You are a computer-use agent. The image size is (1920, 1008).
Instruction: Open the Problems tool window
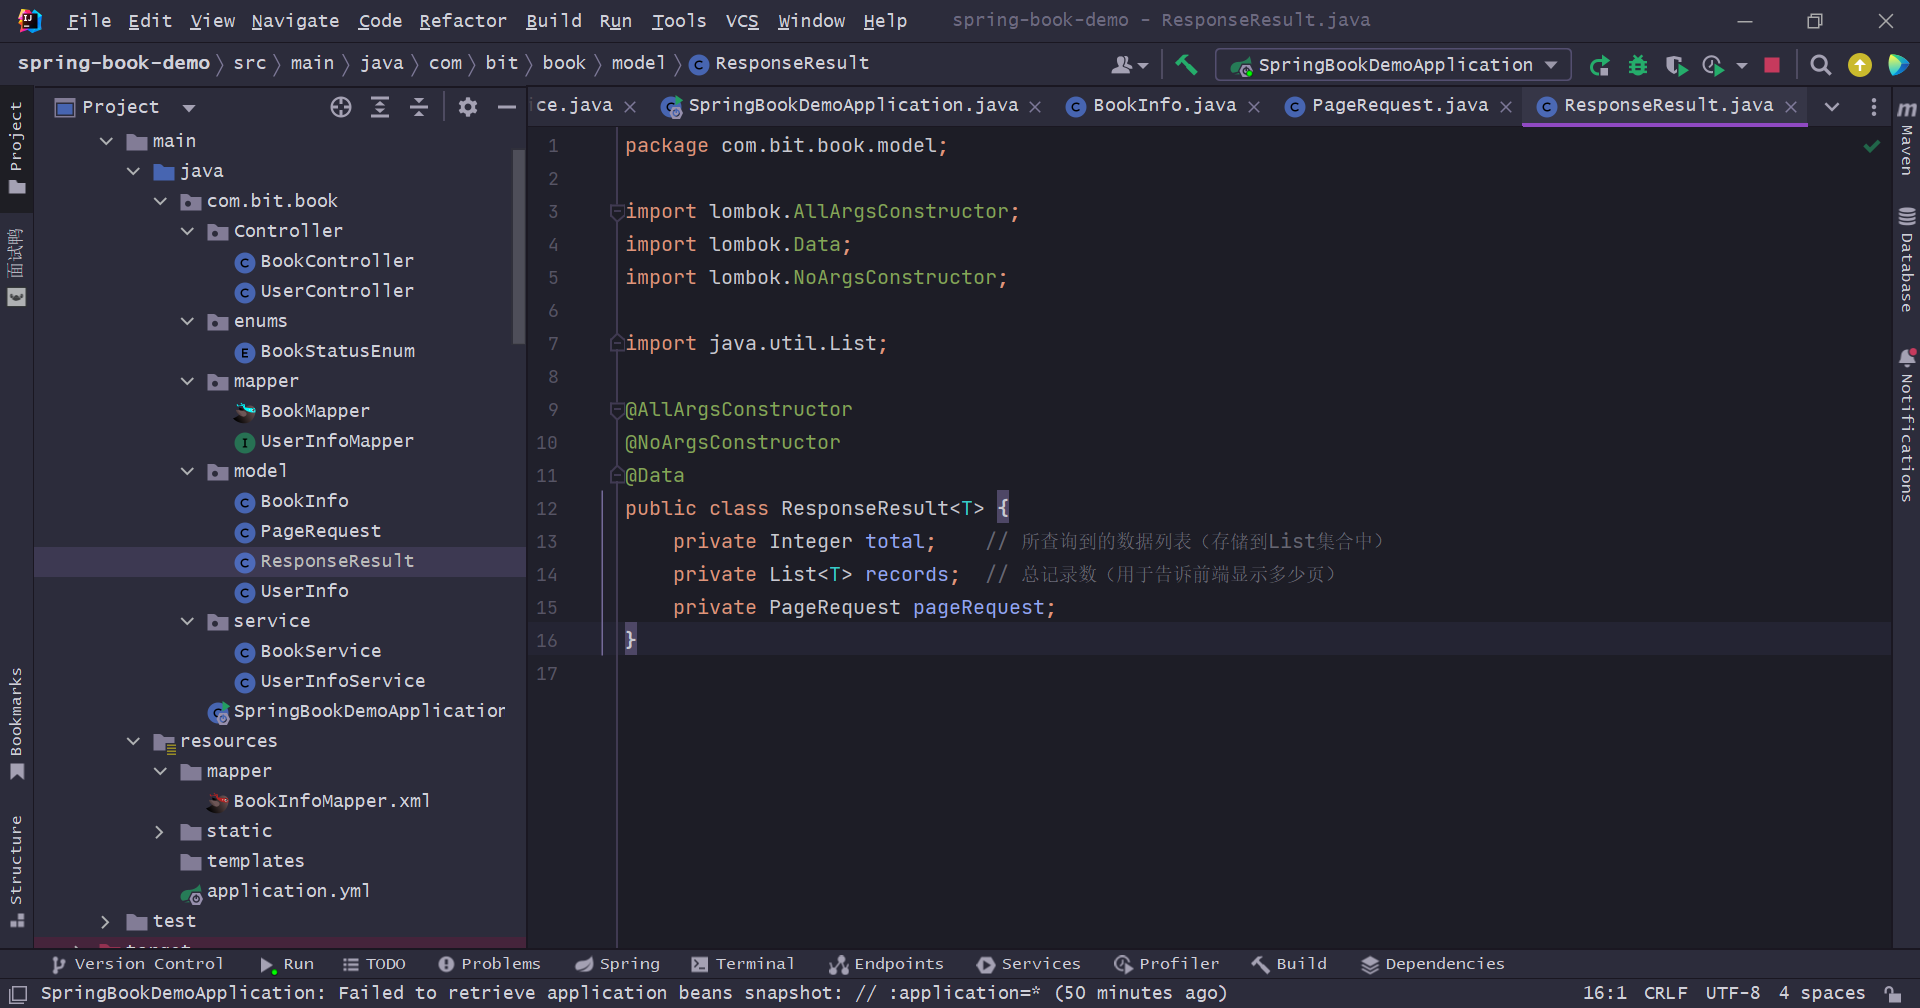[x=489, y=965]
